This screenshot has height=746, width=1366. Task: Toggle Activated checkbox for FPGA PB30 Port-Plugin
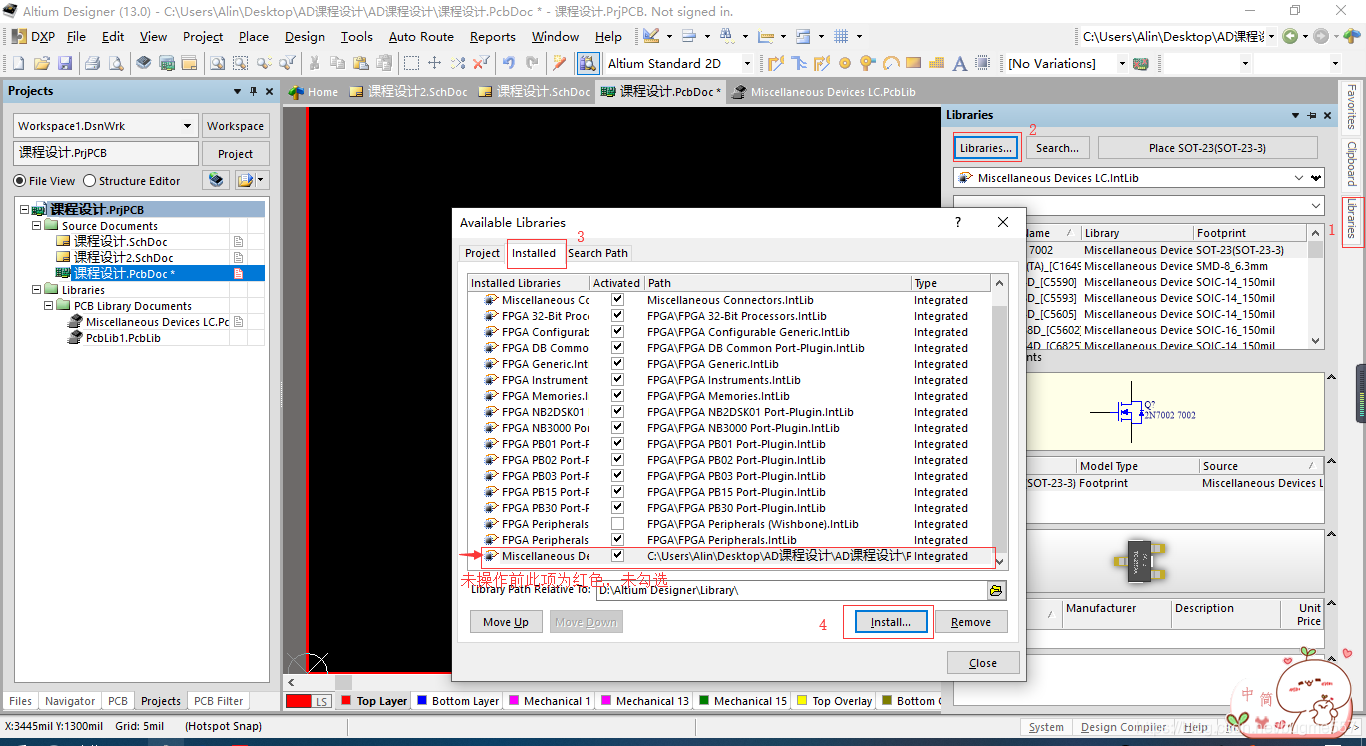coord(617,508)
